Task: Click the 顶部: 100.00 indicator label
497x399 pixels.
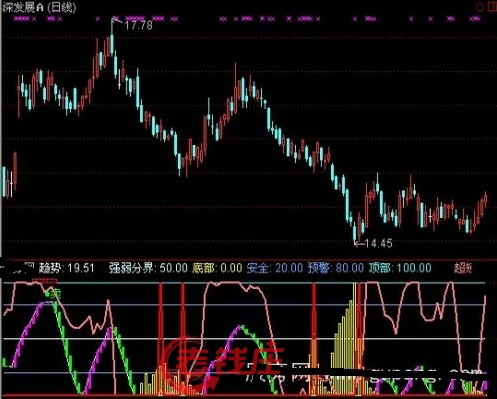Action: point(400,268)
